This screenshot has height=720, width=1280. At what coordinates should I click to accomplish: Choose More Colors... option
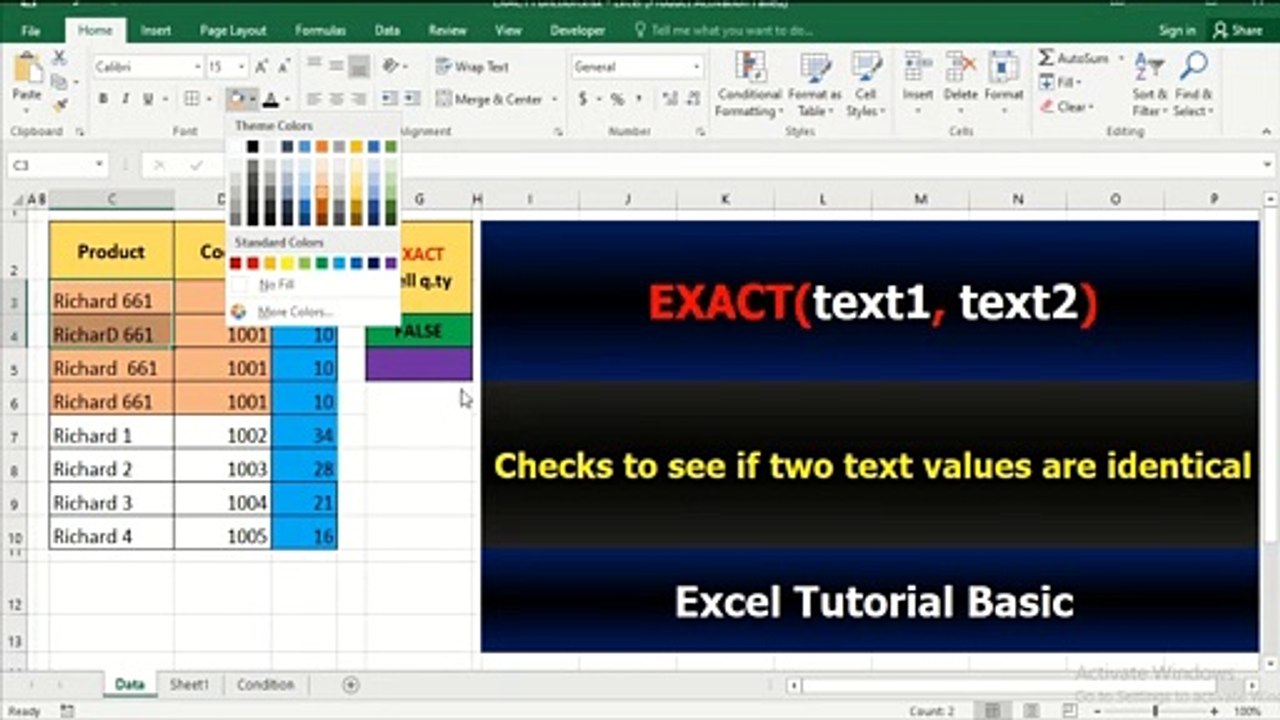(x=315, y=312)
